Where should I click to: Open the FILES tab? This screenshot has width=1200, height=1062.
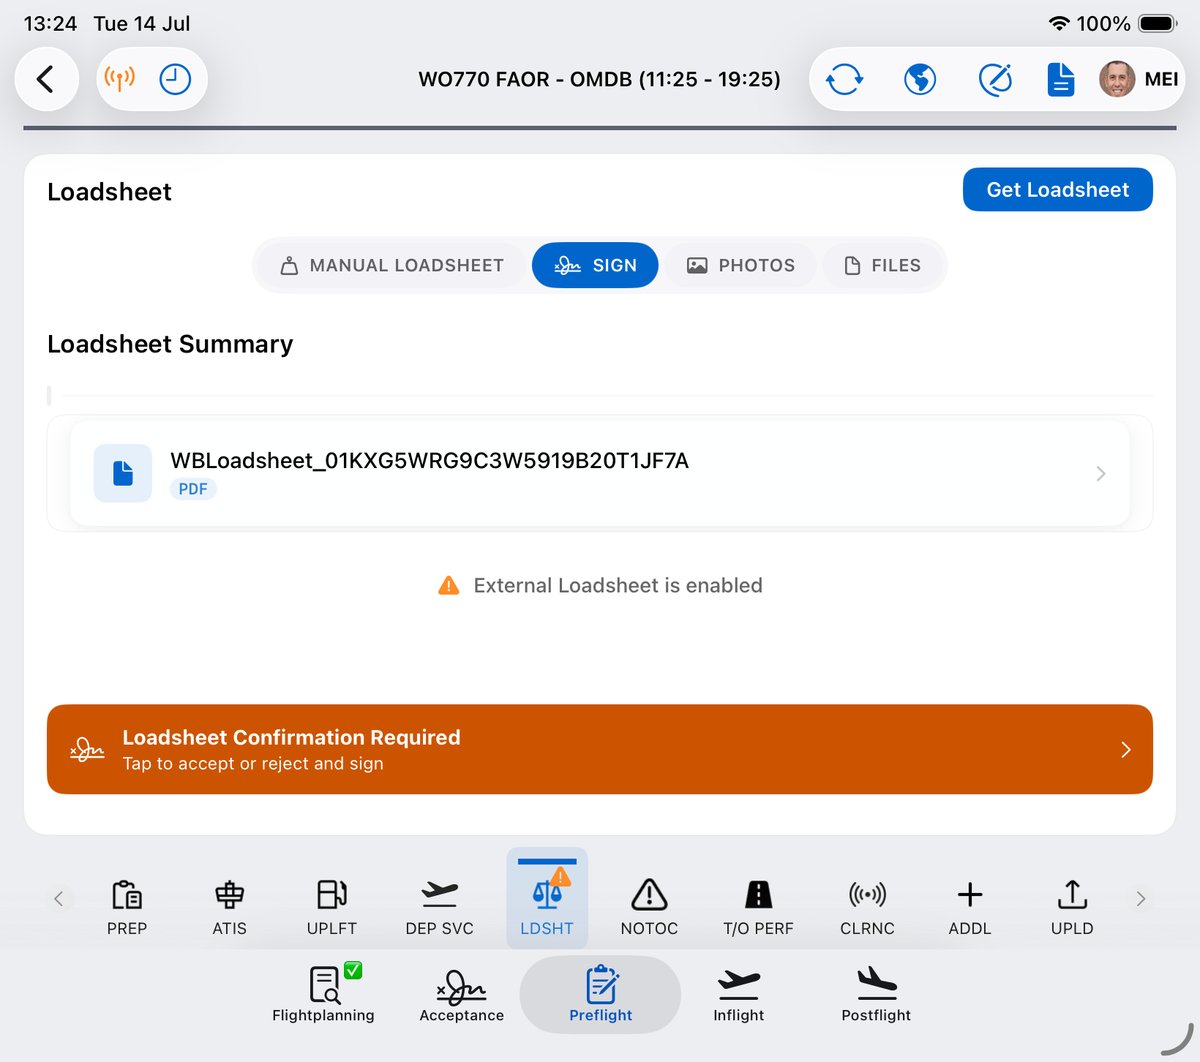[x=883, y=265]
